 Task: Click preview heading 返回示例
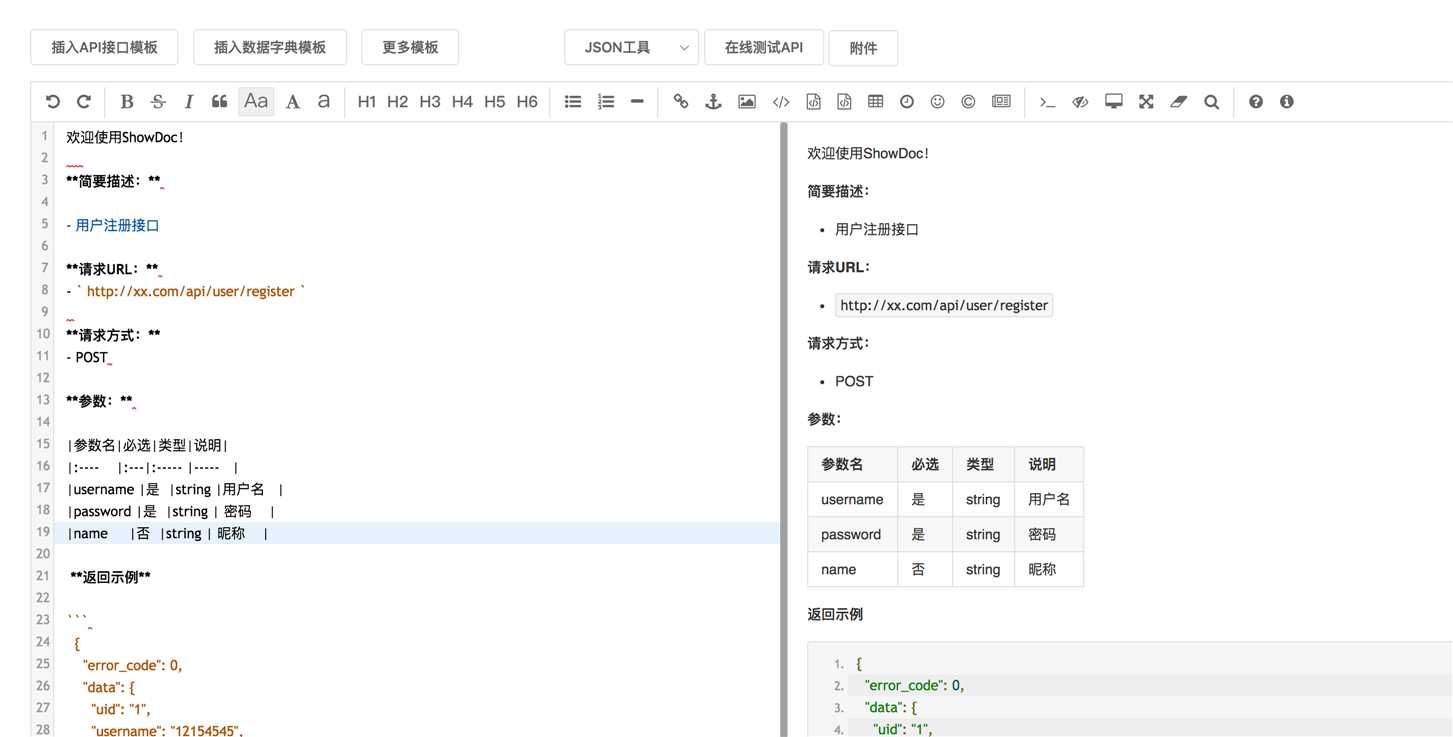pyautogui.click(x=835, y=614)
